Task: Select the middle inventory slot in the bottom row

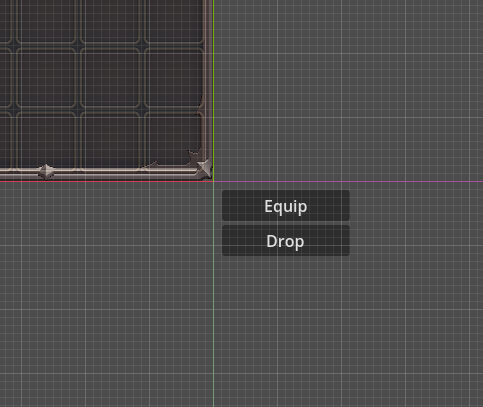Action: (110, 140)
